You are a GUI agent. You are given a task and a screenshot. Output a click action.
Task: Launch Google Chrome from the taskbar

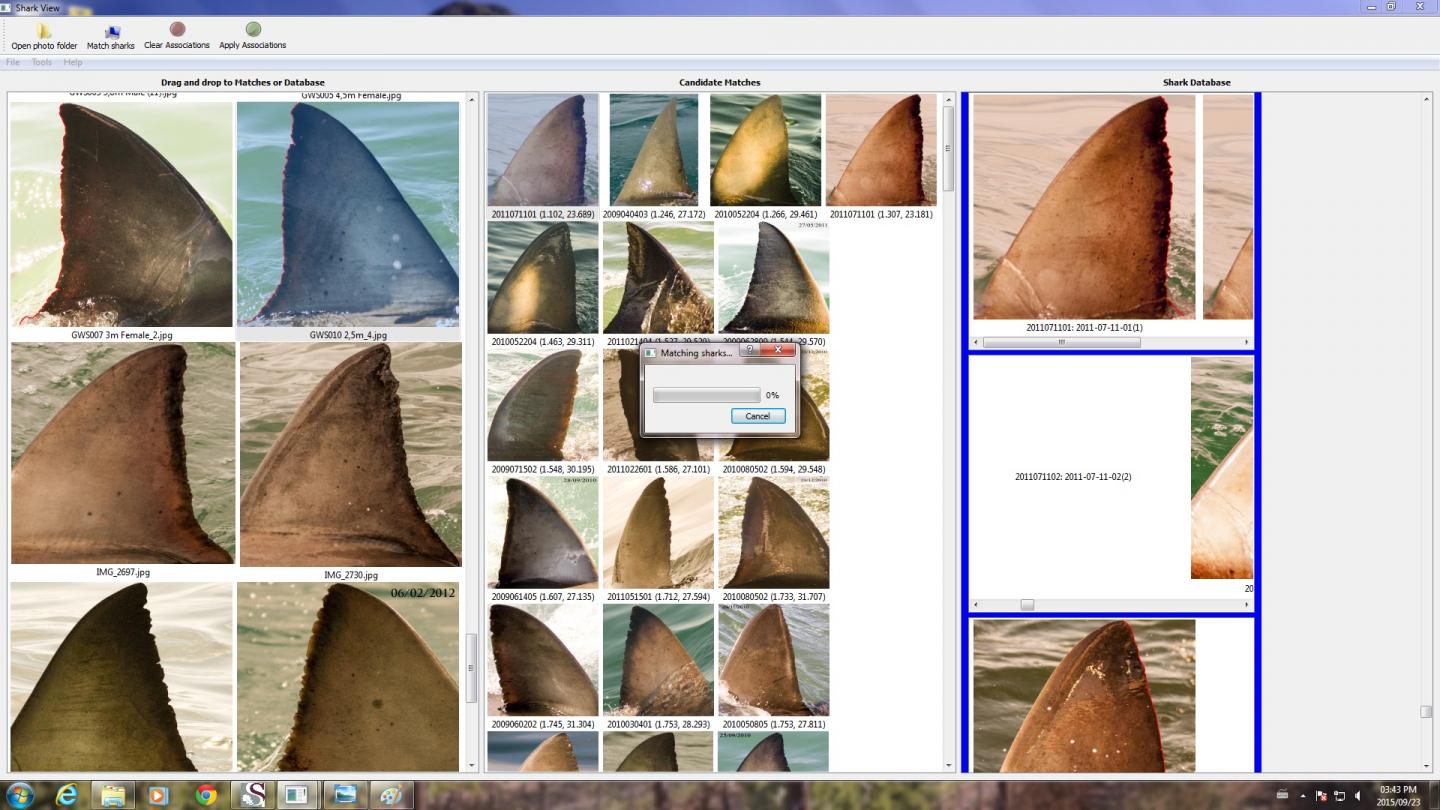[205, 795]
